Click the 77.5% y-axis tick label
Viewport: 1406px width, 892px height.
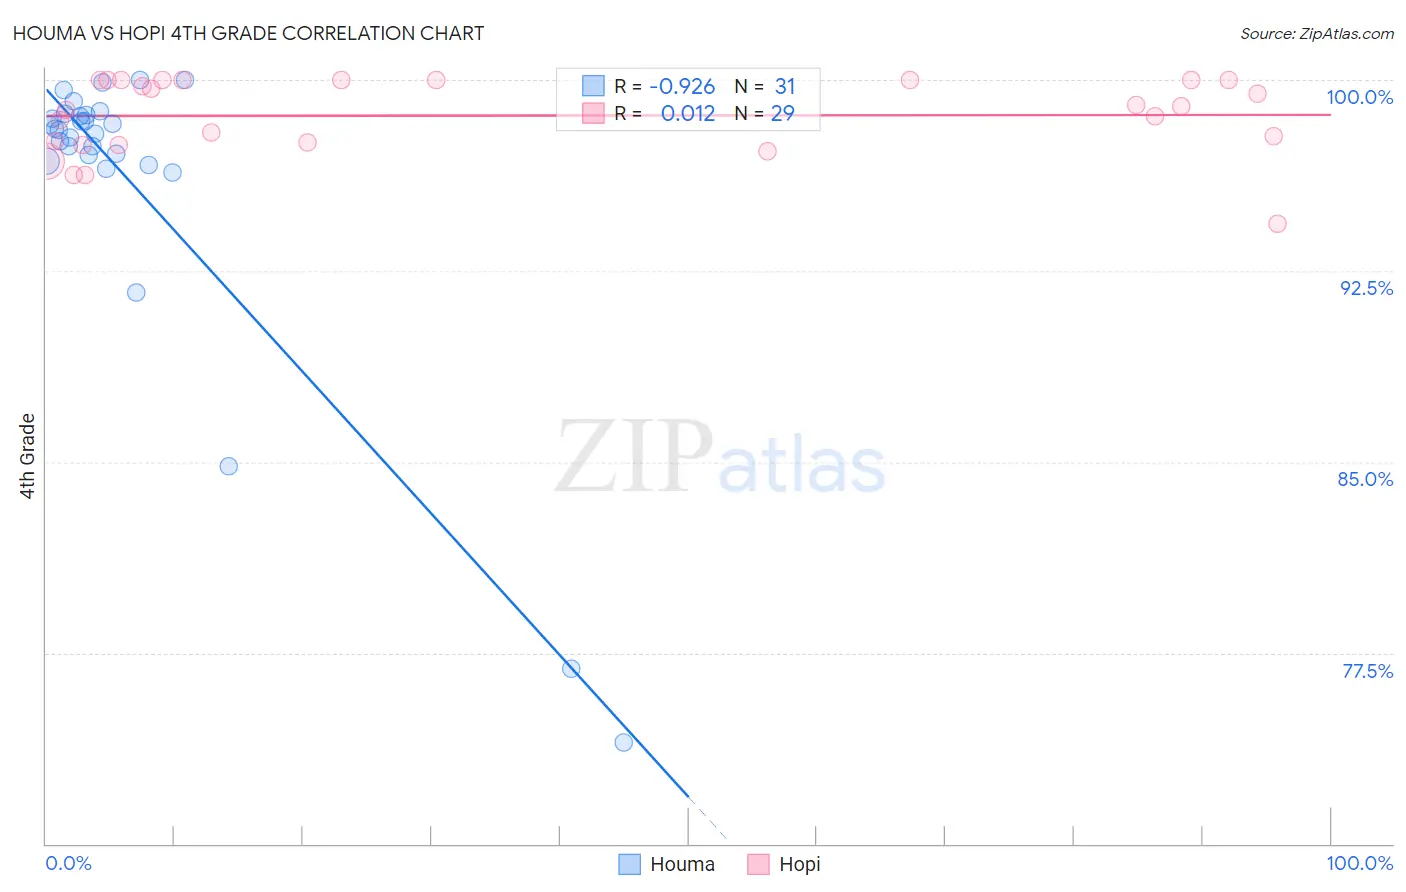(1367, 671)
